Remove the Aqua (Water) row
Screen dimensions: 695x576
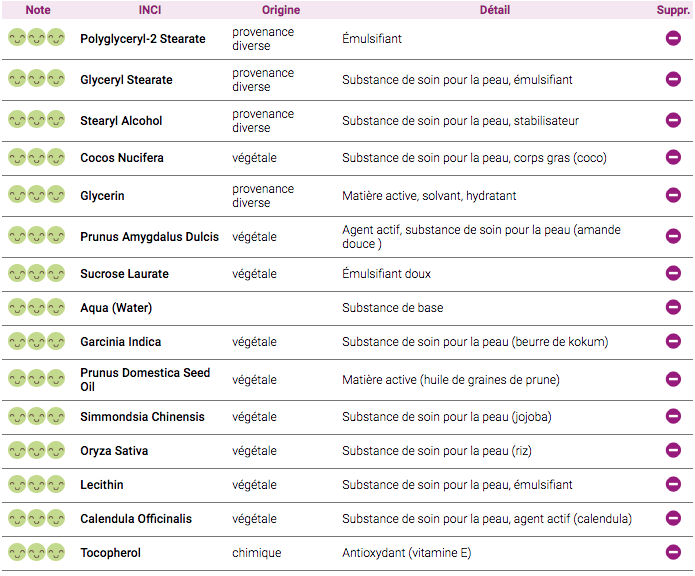click(673, 307)
